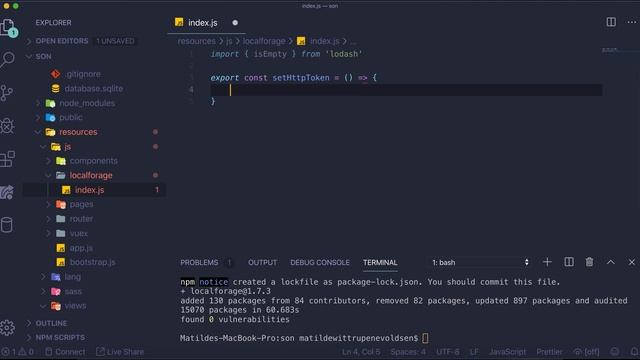This screenshot has height=360, width=640.
Task: Click index.js in the breadcrumb path
Action: (x=324, y=41)
